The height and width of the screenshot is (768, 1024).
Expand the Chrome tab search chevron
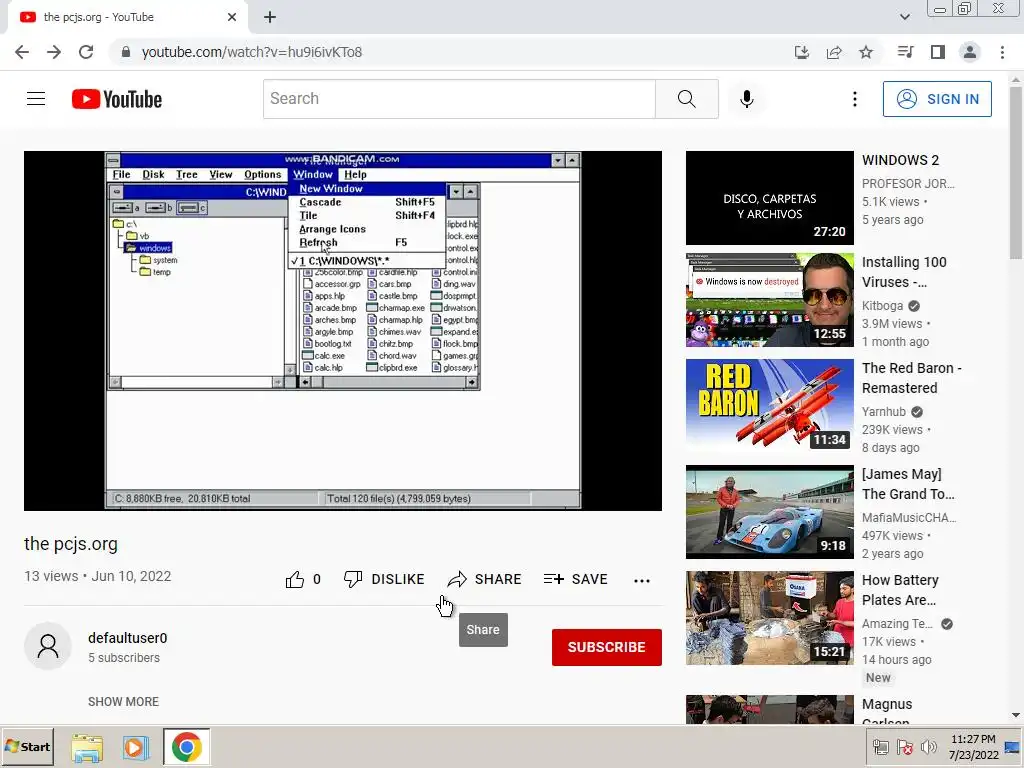904,17
